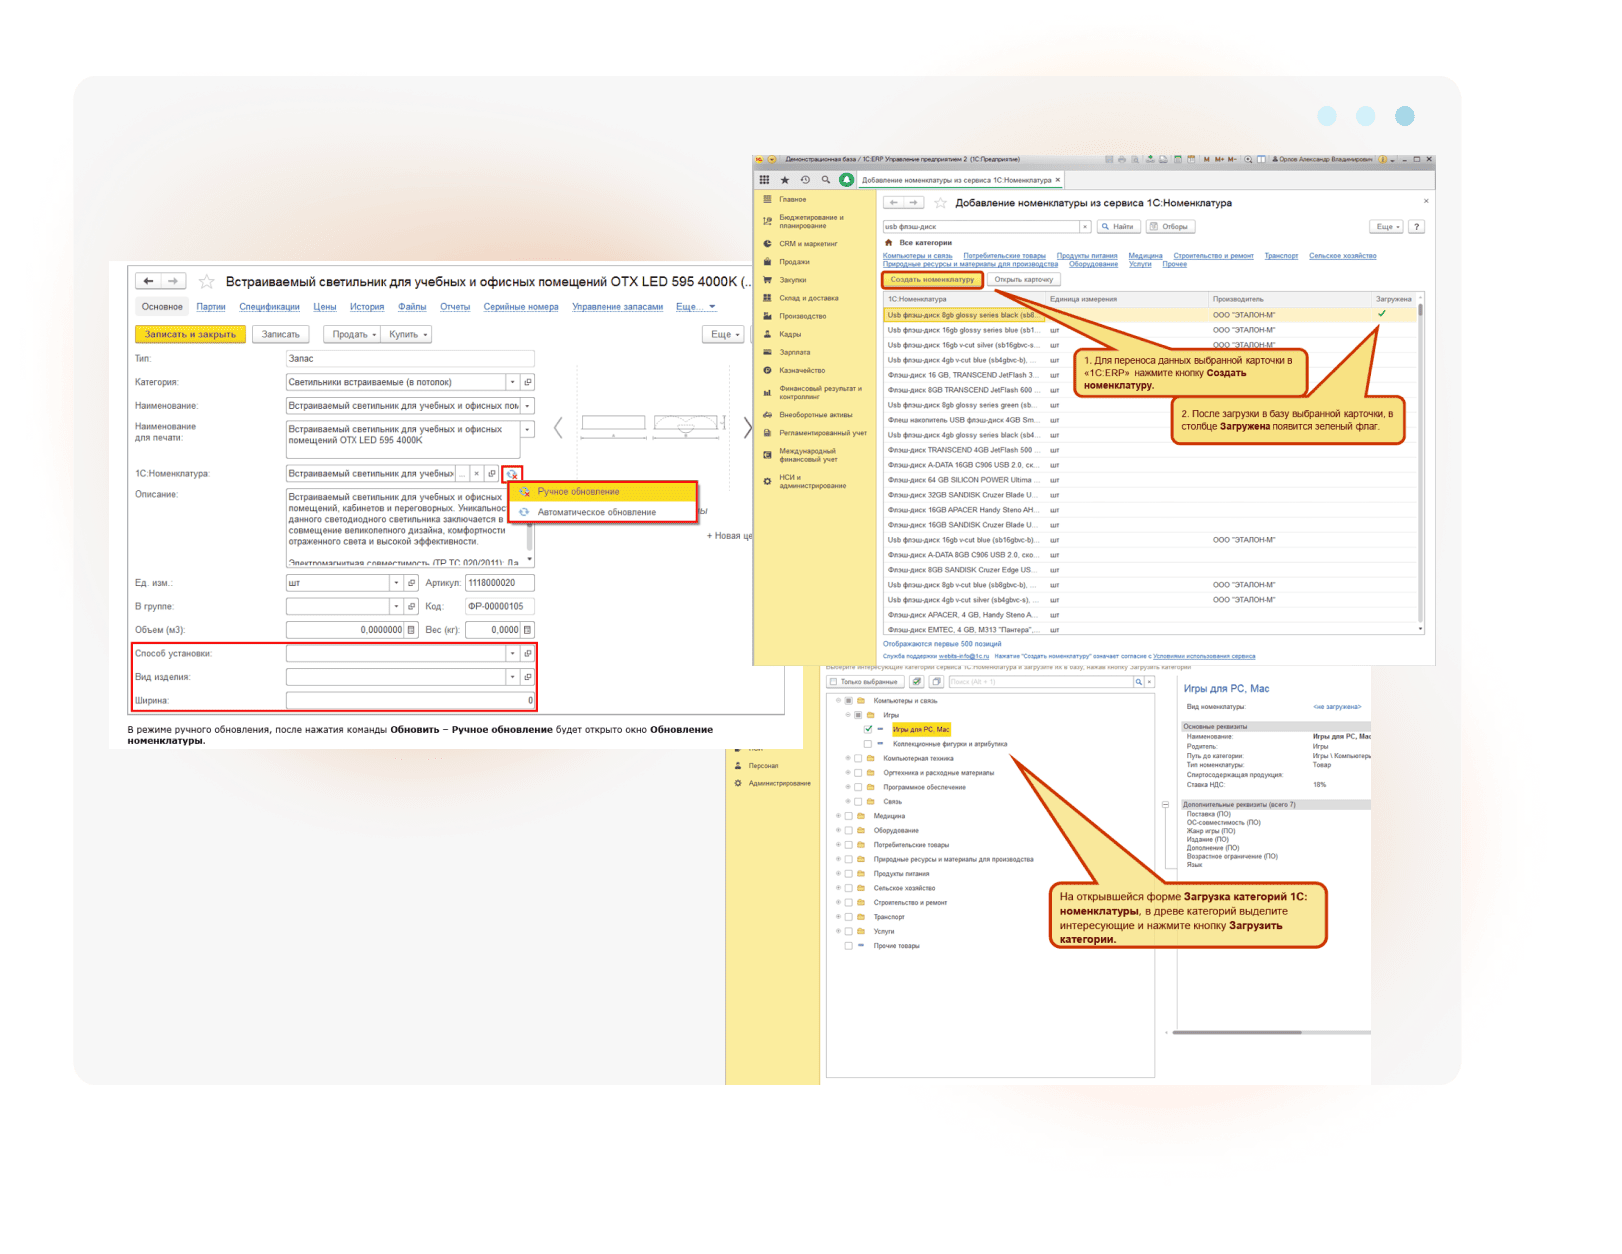The image size is (1622, 1254).
Task: Open calculator for Объем (м3) field
Action: [x=411, y=630]
